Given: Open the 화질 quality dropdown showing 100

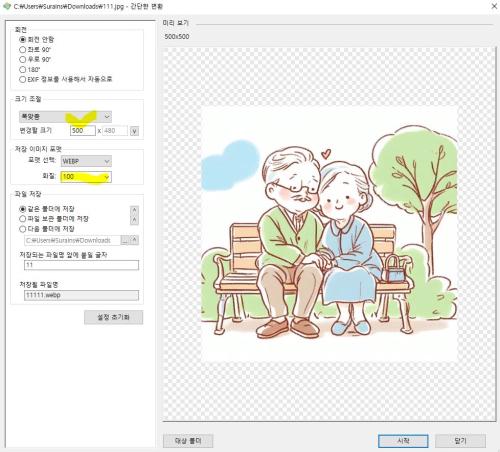Looking at the screenshot, I should [86, 177].
